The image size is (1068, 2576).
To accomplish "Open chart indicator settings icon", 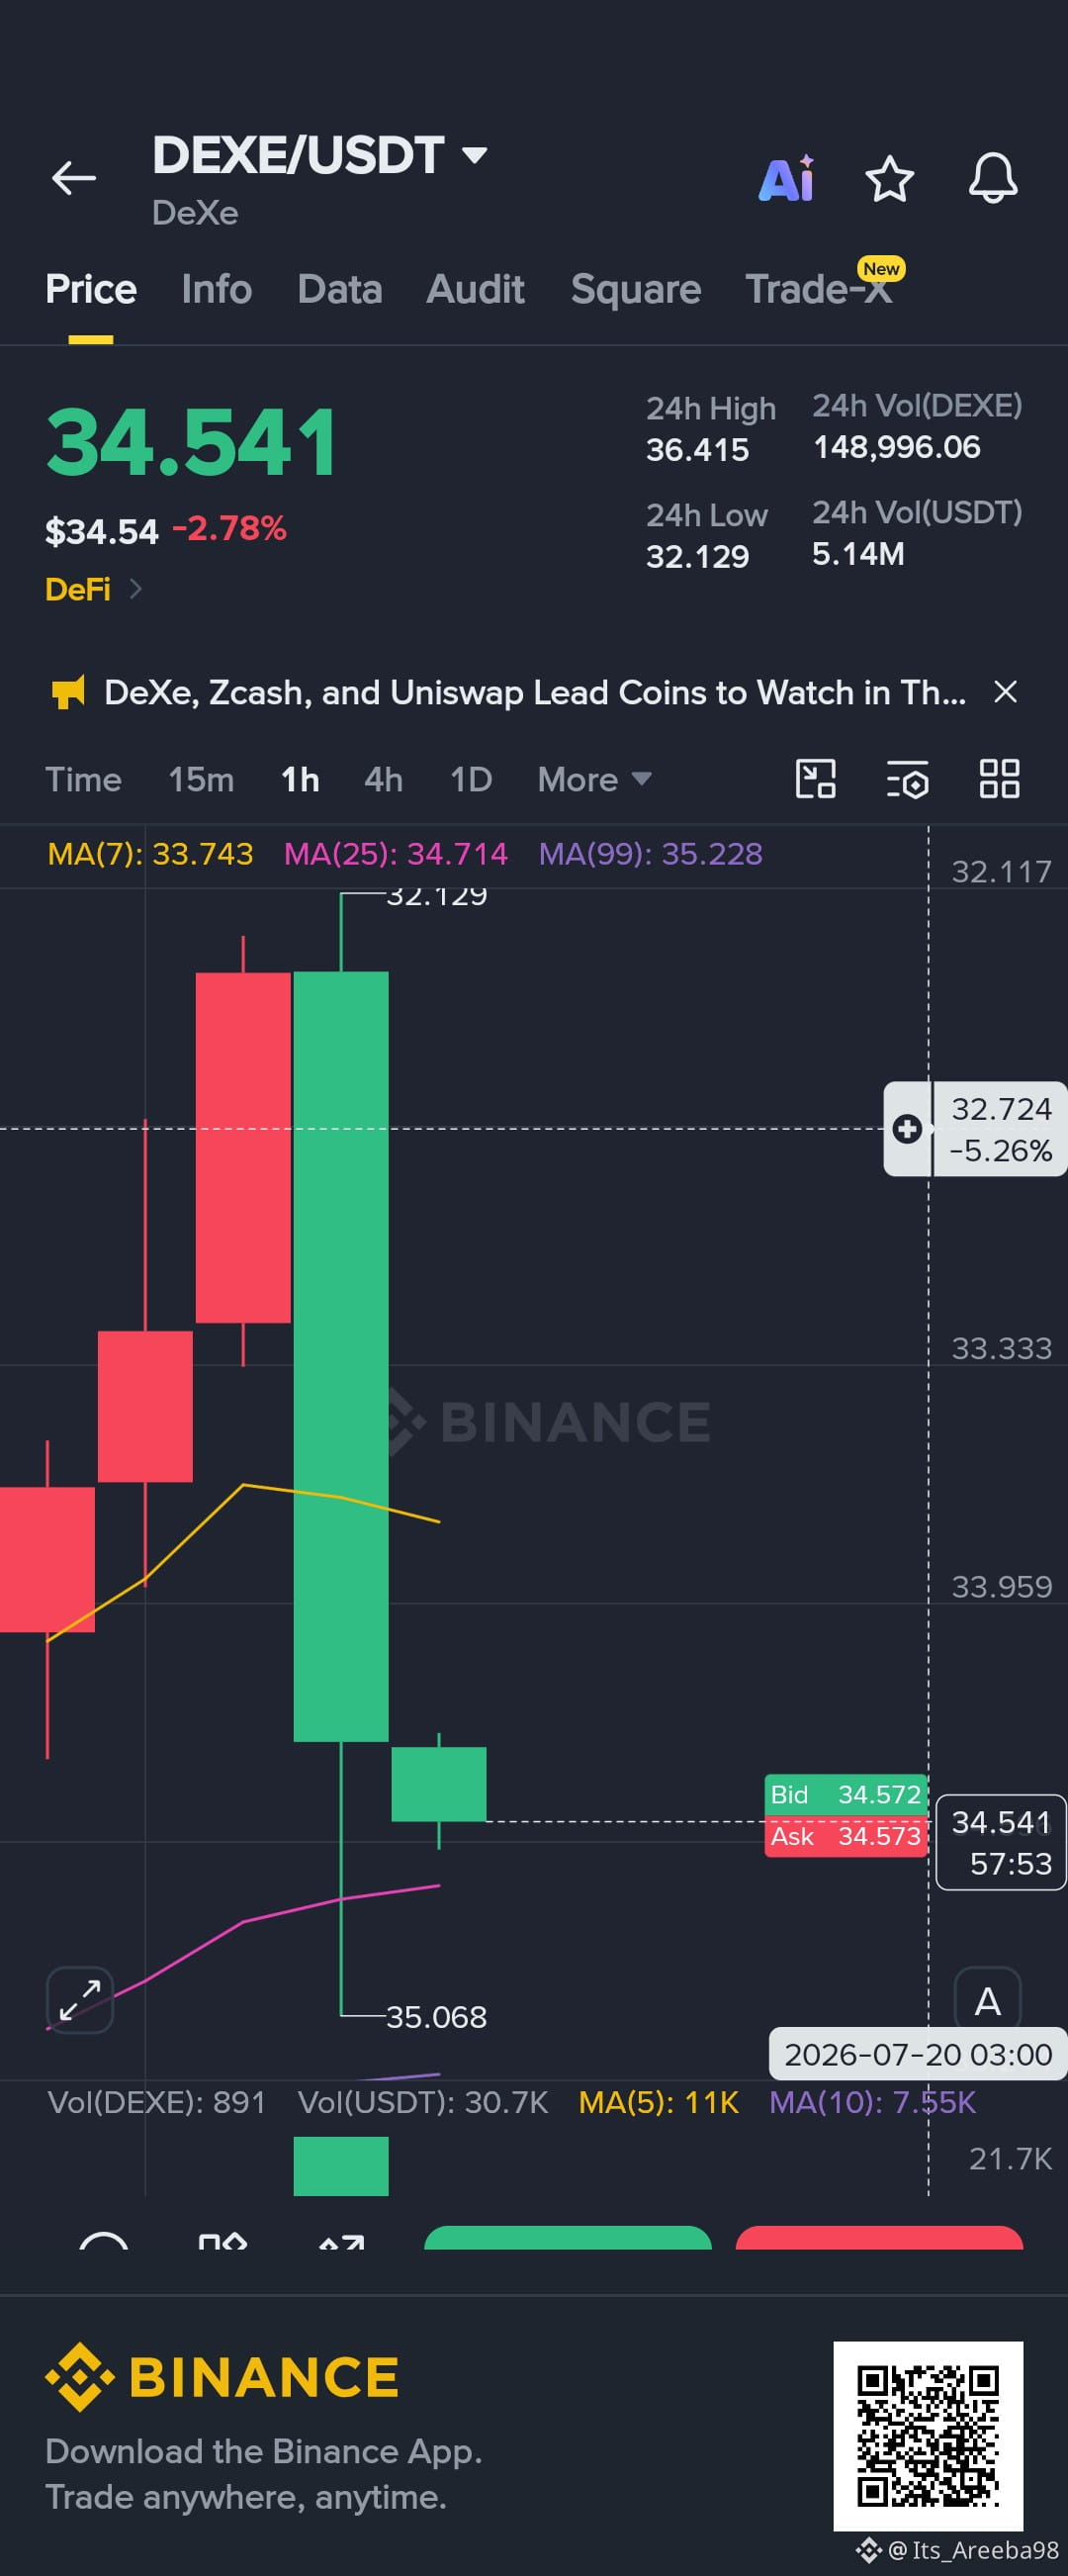I will 908,779.
